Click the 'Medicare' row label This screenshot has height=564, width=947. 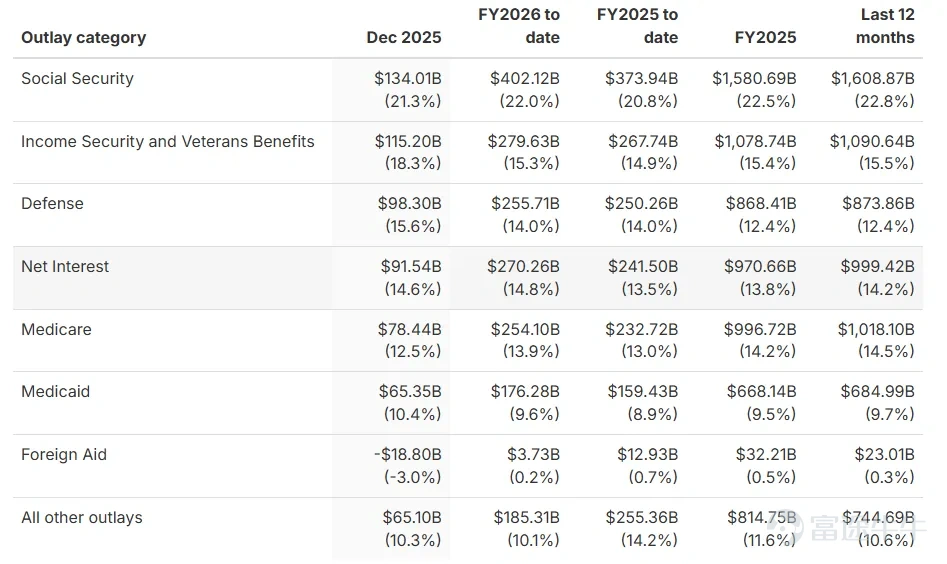click(56, 329)
